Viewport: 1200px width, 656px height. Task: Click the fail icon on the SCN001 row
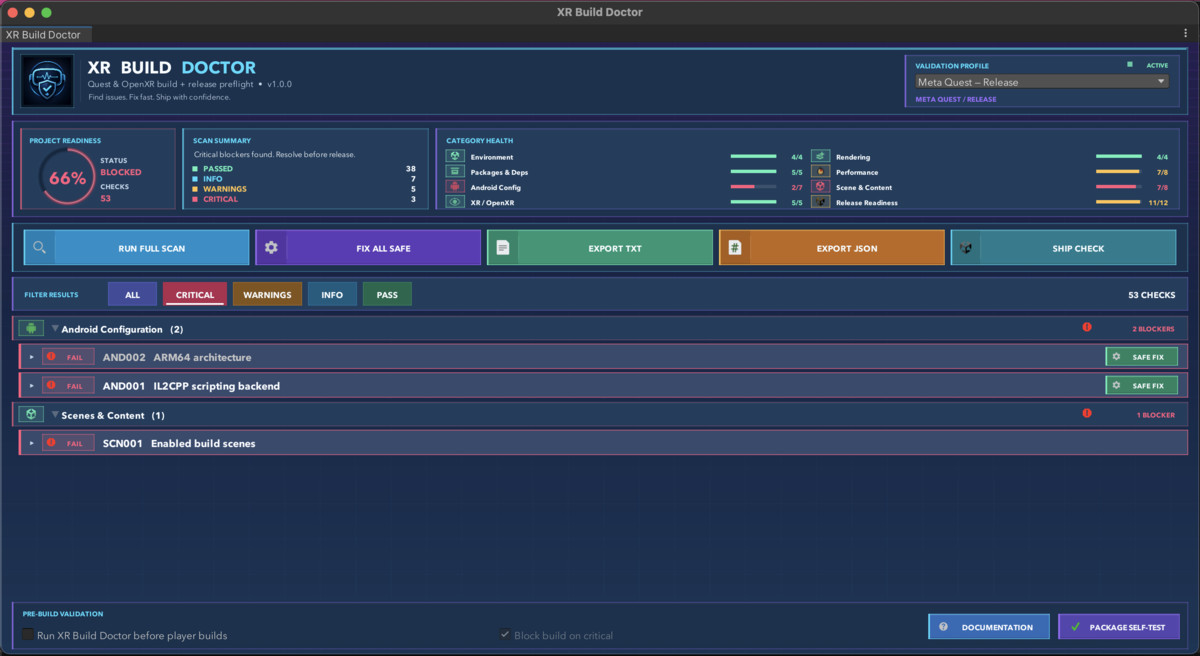(x=51, y=442)
